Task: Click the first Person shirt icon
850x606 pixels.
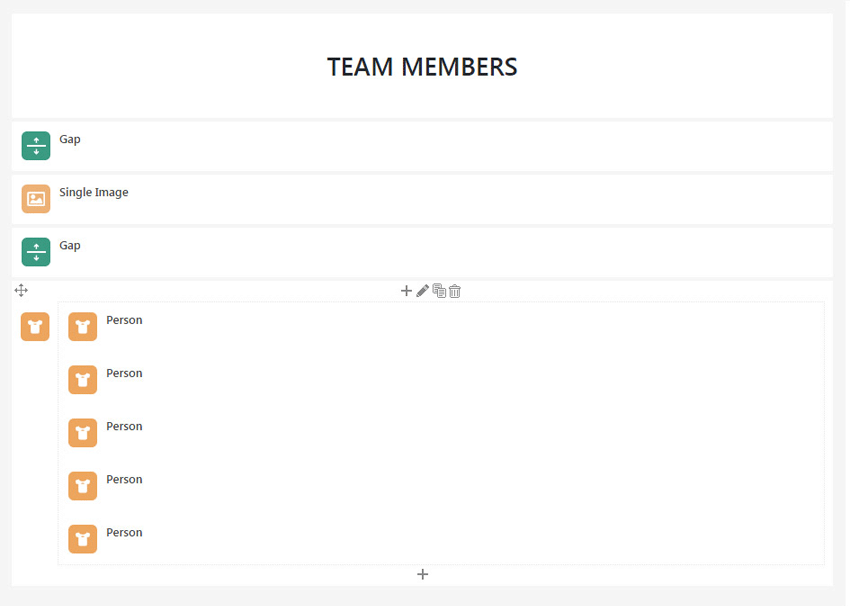Action: [83, 327]
